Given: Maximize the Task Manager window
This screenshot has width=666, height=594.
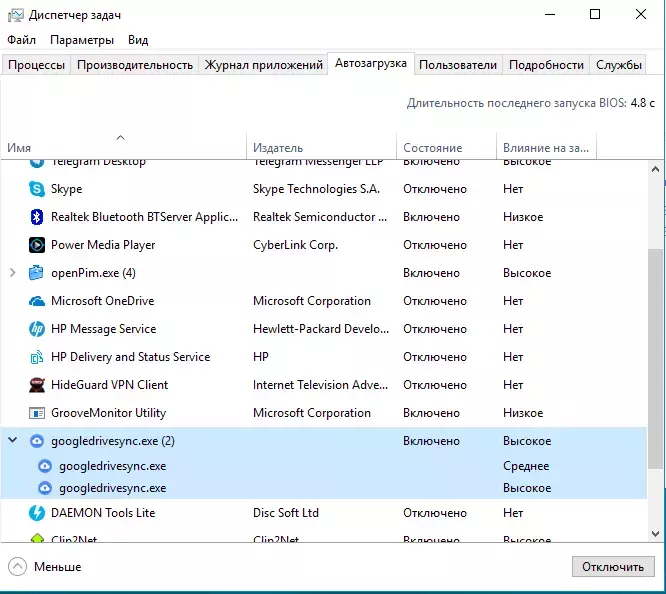Looking at the screenshot, I should [595, 14].
